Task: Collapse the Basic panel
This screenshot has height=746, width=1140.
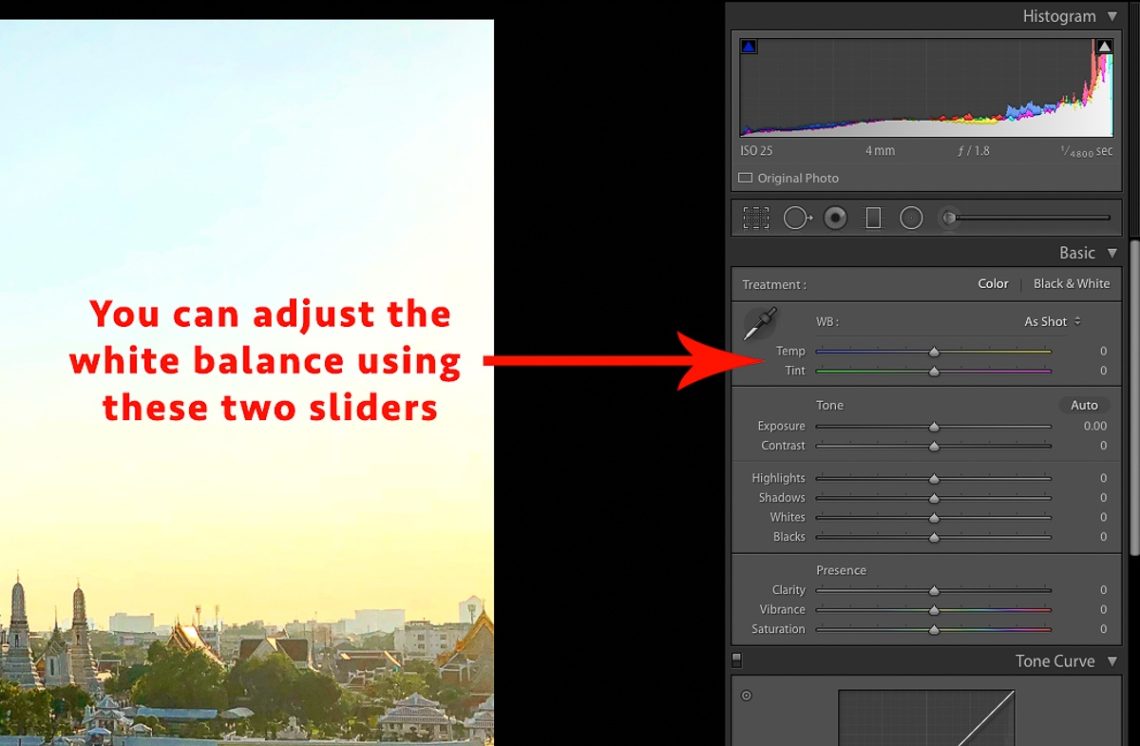Action: pos(1112,254)
